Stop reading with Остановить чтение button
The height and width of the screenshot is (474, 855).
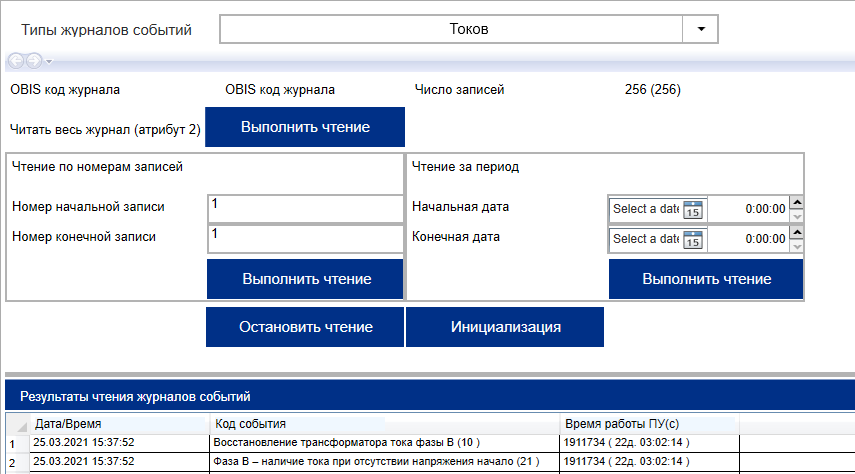(x=305, y=327)
